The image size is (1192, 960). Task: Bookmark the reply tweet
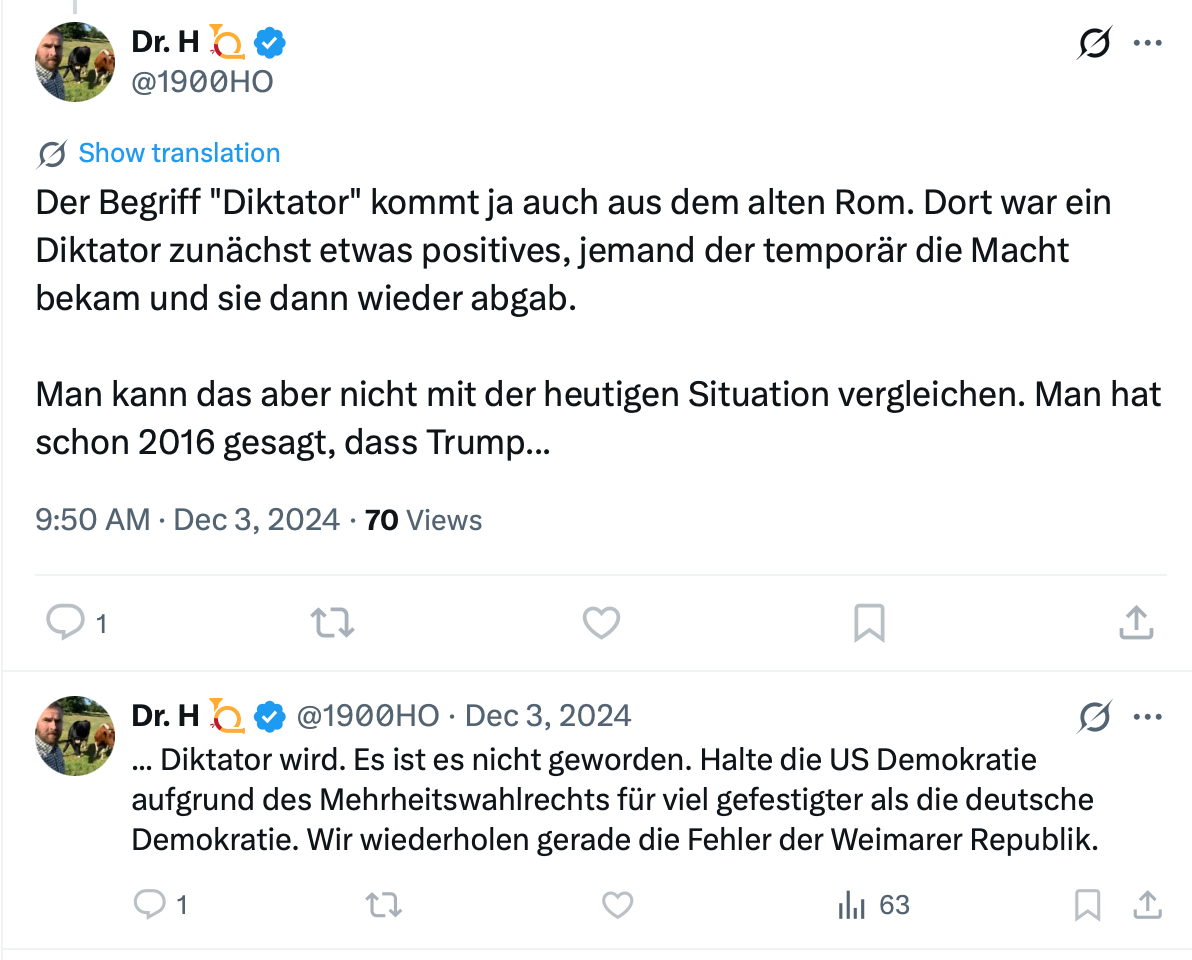click(1087, 905)
